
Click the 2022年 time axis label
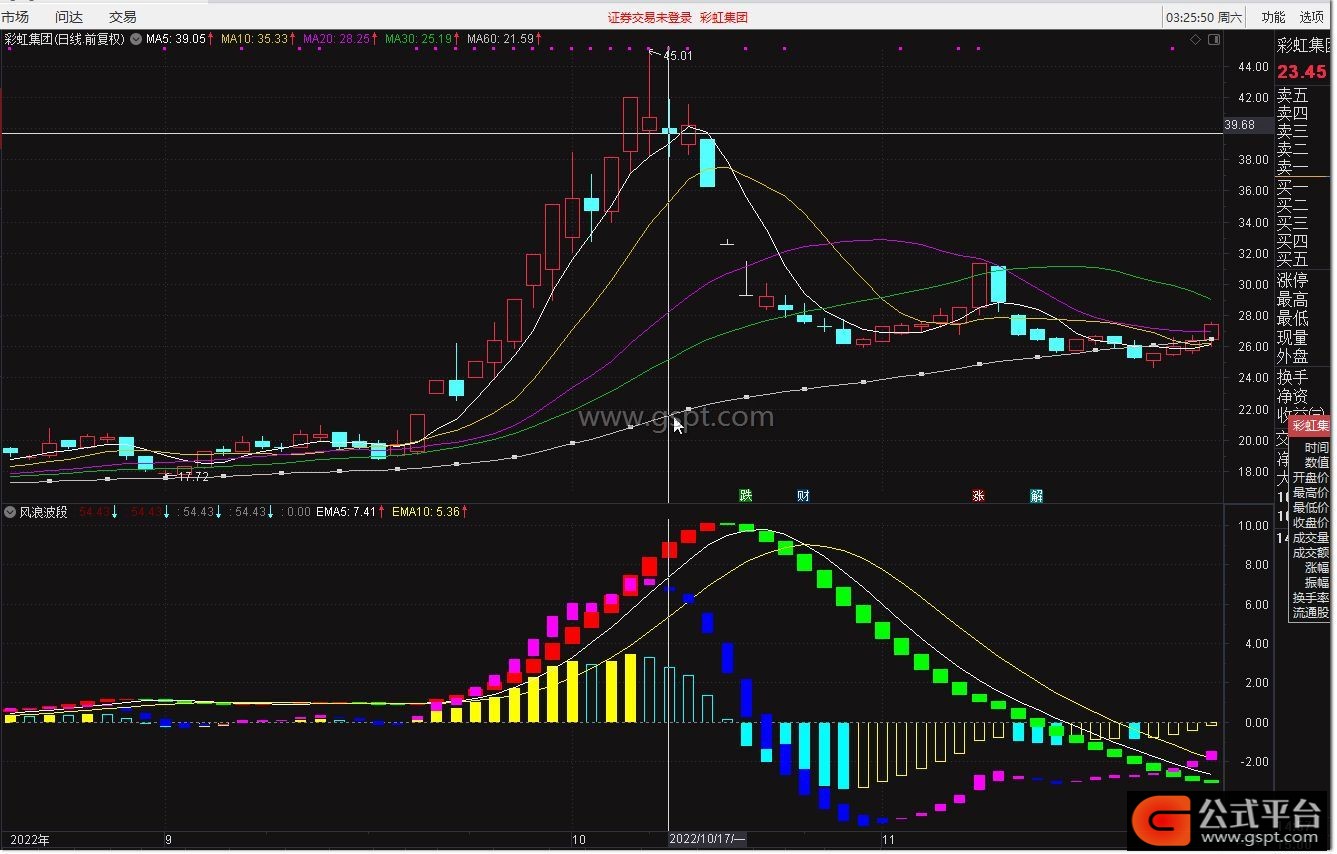click(29, 840)
